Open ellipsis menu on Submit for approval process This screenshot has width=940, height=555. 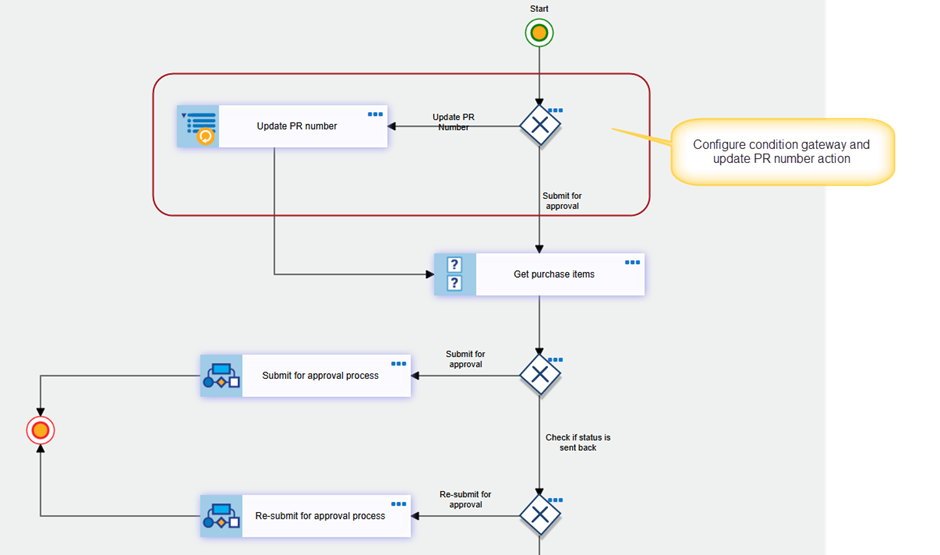pyautogui.click(x=399, y=363)
